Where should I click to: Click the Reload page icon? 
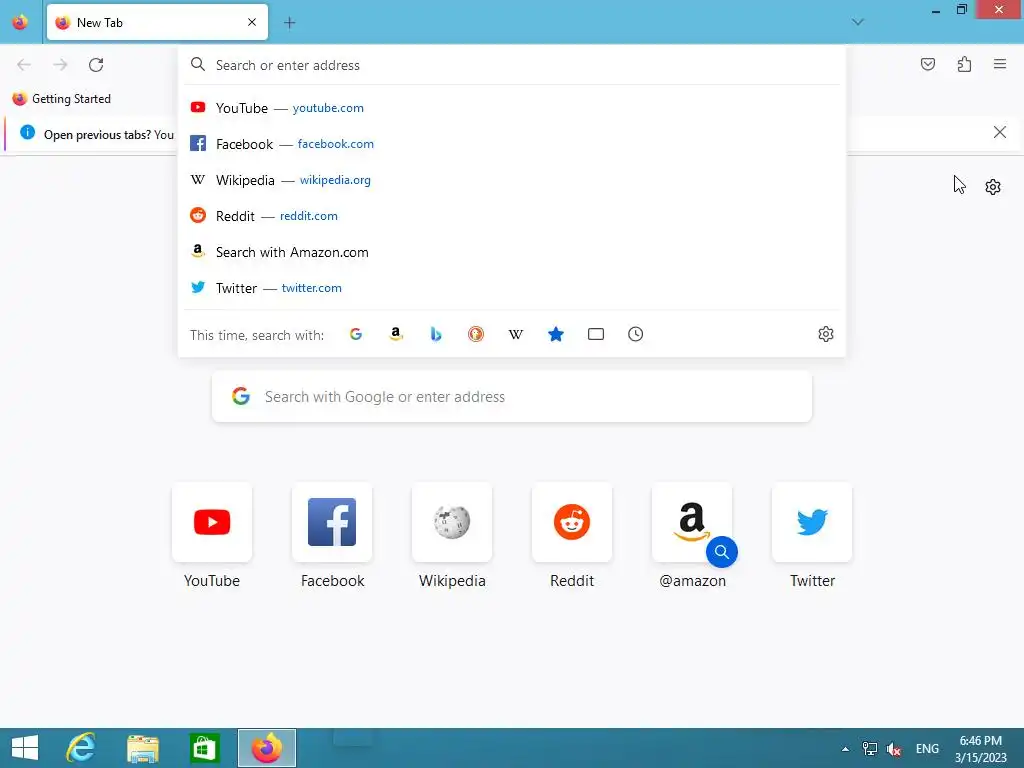(96, 65)
